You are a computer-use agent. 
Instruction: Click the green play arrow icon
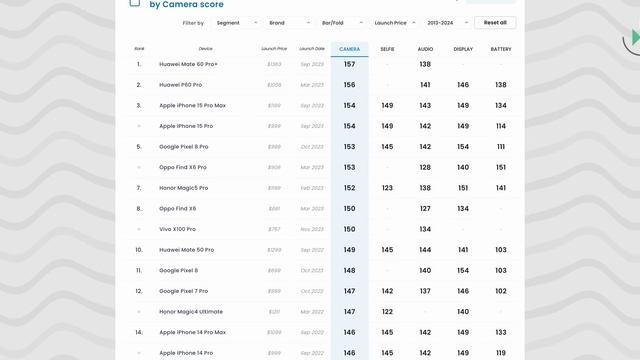coord(636,37)
